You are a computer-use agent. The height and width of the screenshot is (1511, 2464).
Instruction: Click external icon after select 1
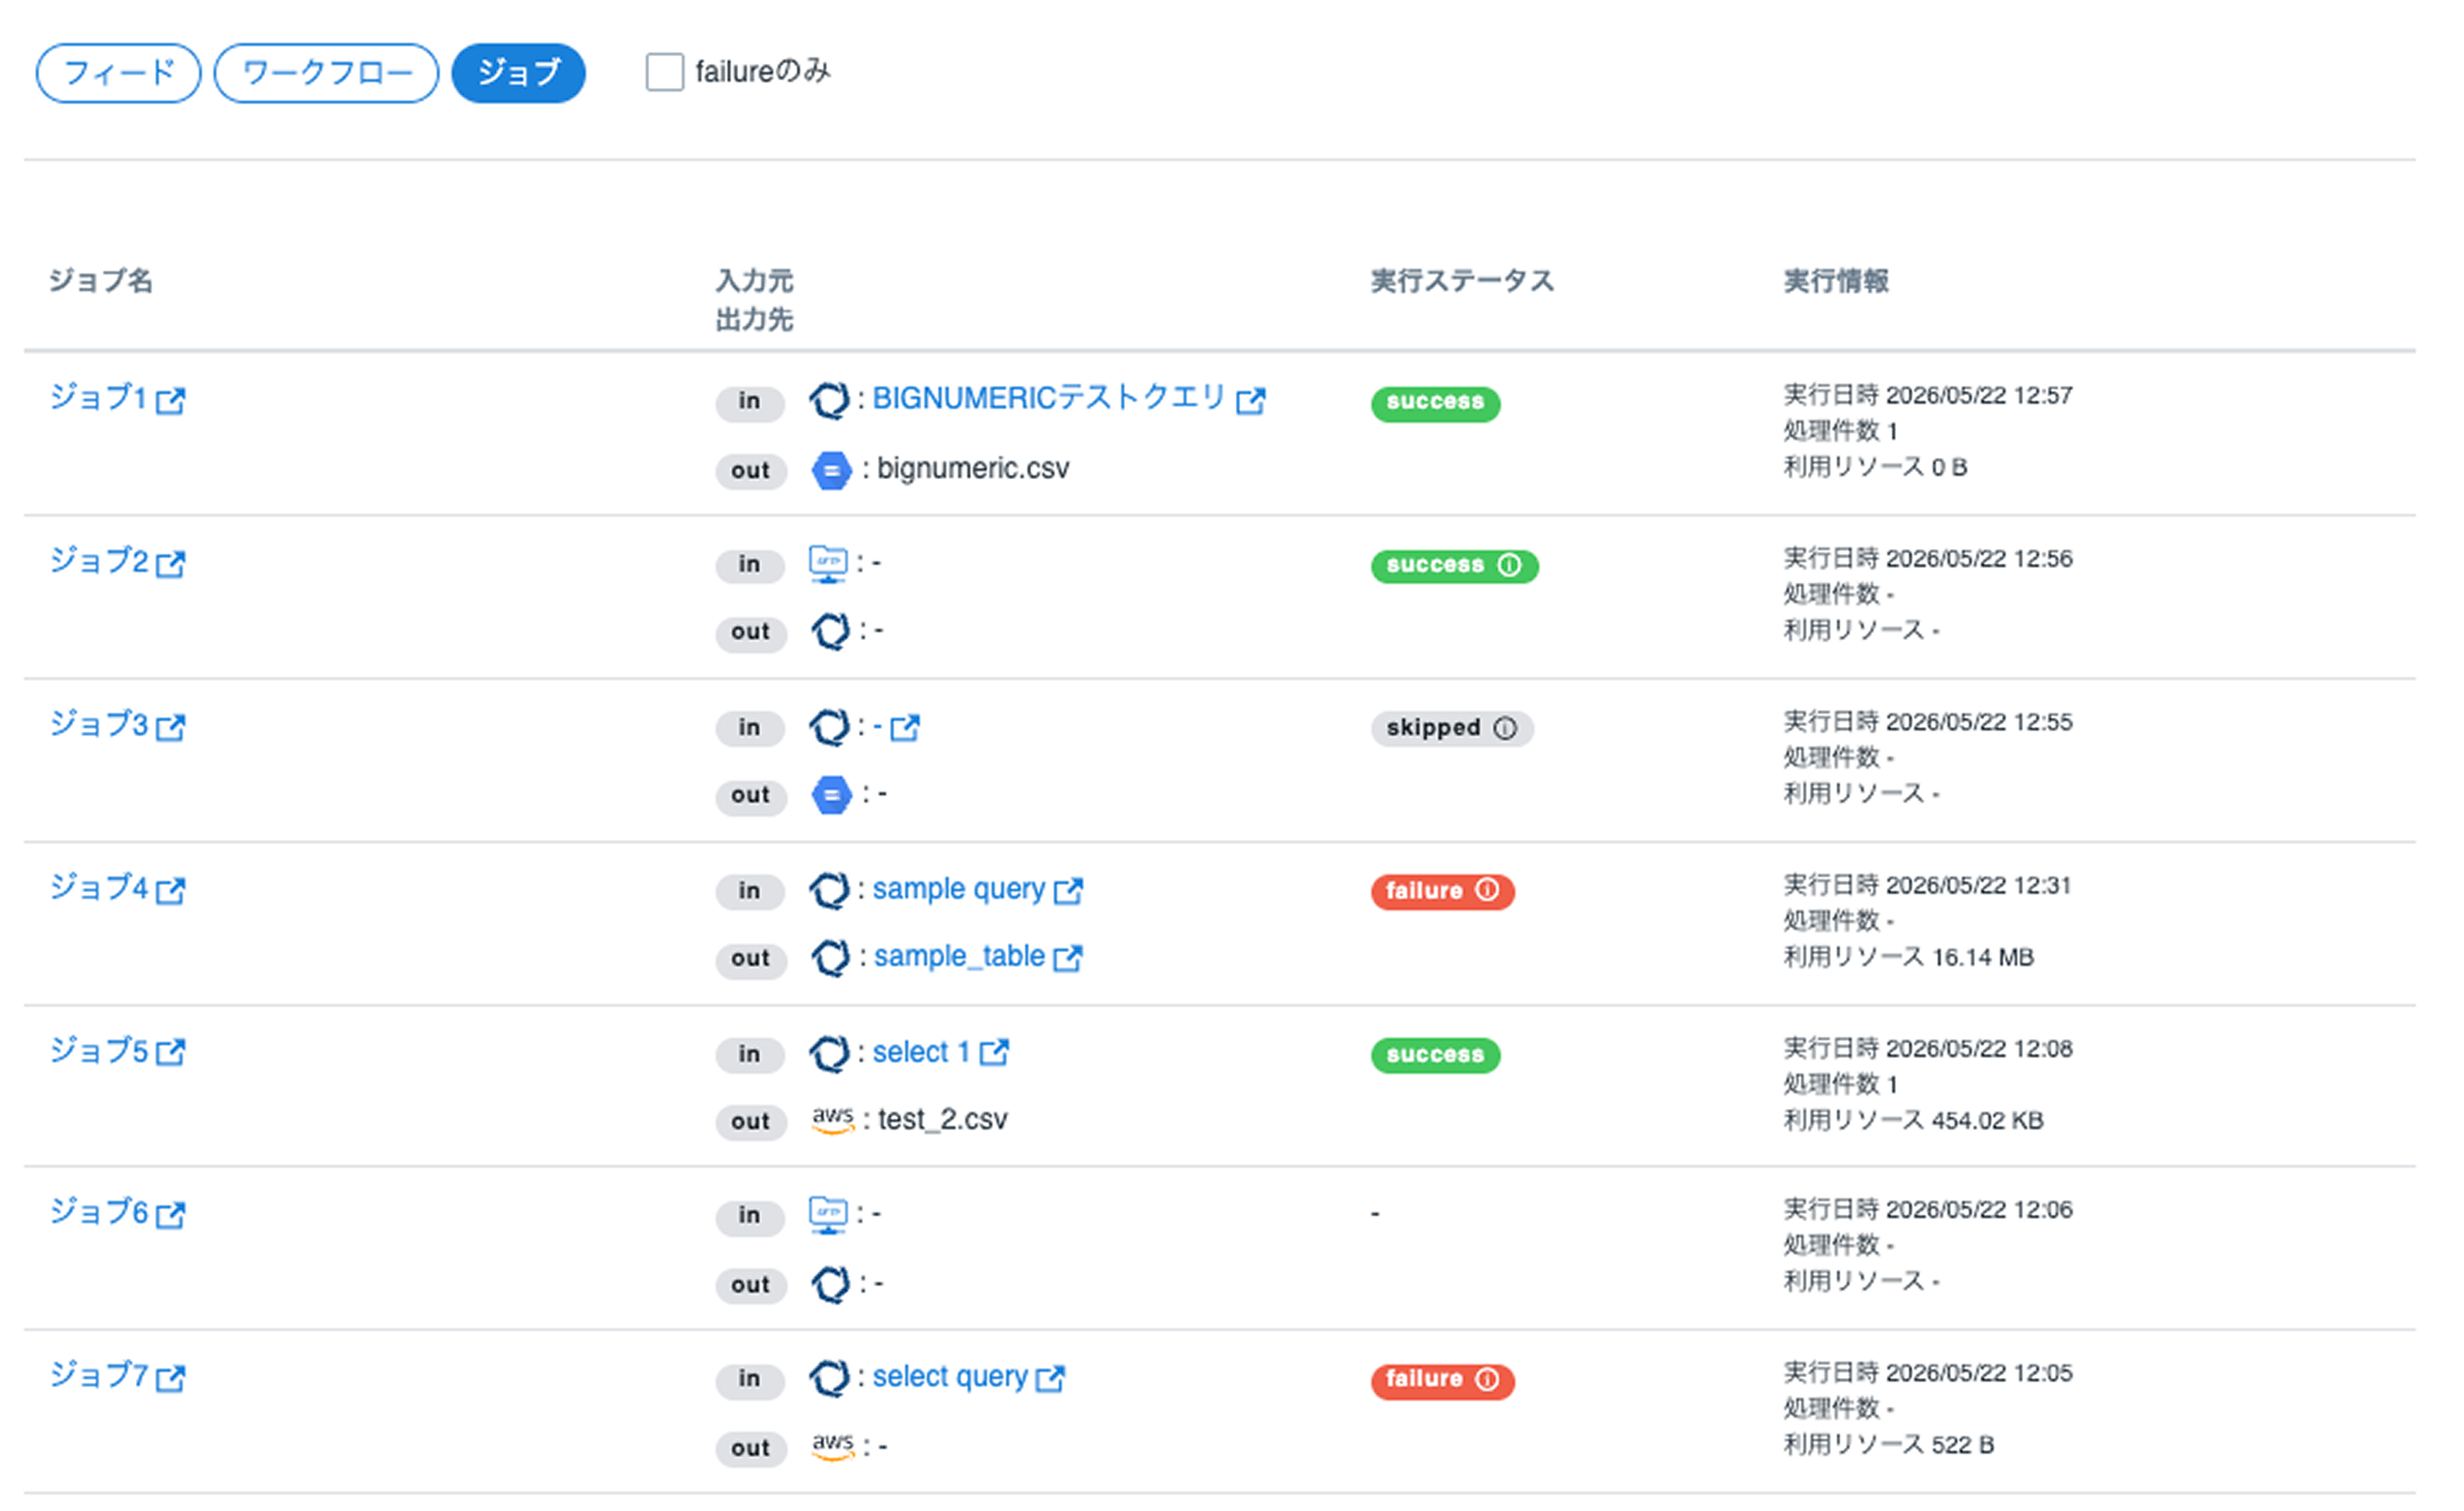pyautogui.click(x=994, y=1053)
